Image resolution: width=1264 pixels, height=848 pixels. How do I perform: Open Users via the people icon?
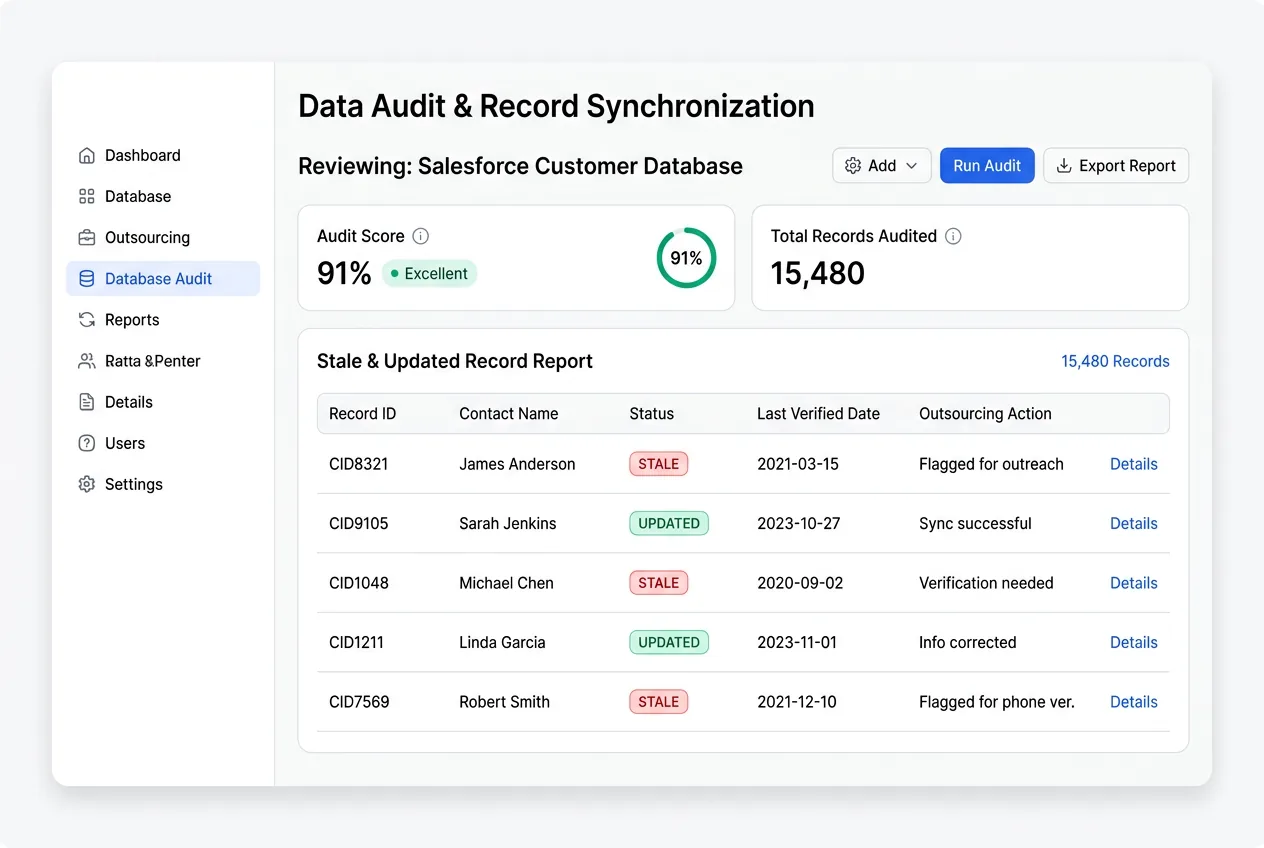[x=88, y=443]
